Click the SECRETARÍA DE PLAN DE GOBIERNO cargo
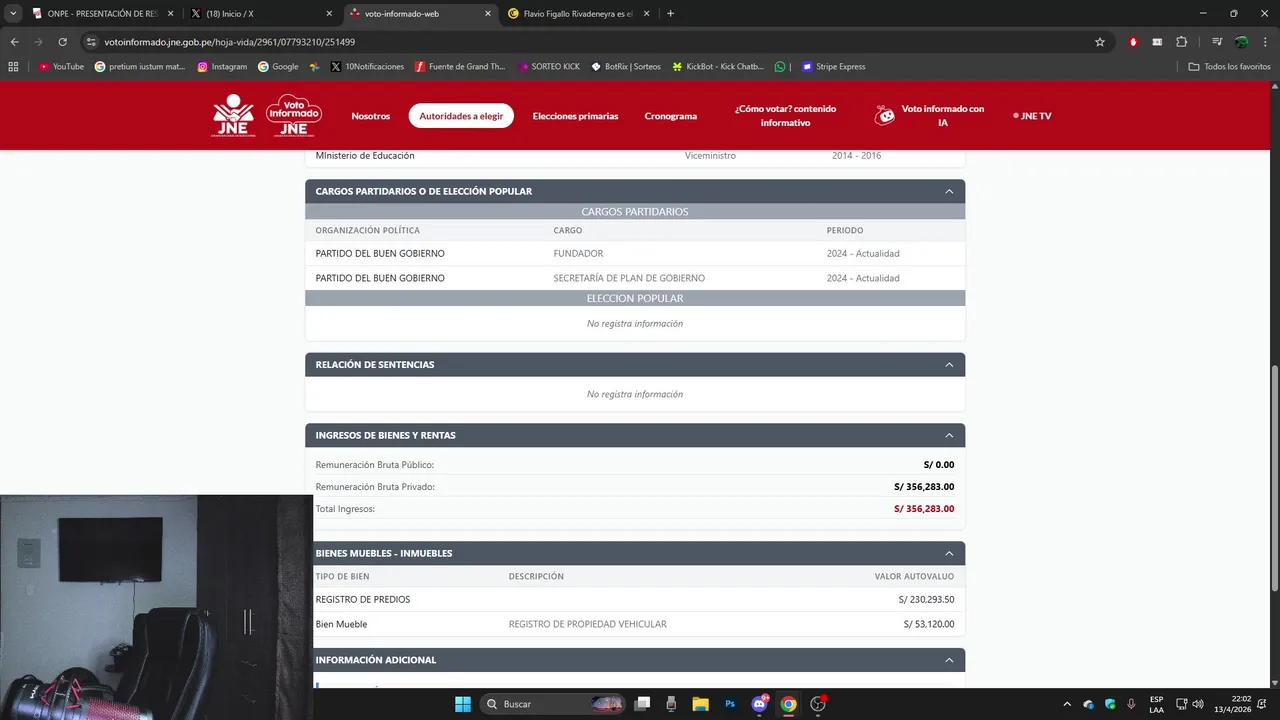 (629, 278)
